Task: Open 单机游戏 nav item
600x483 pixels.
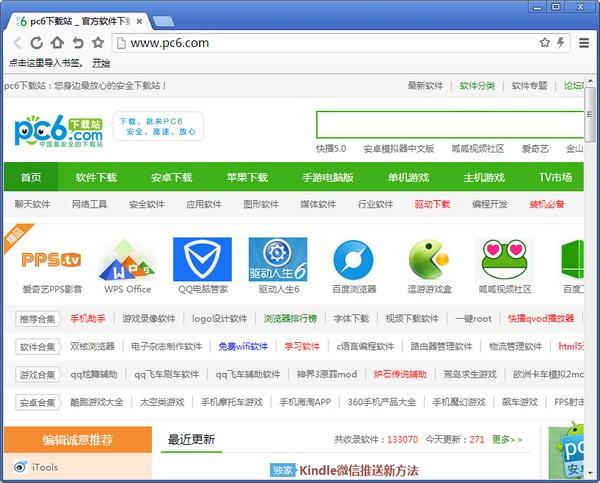Action: (408, 177)
